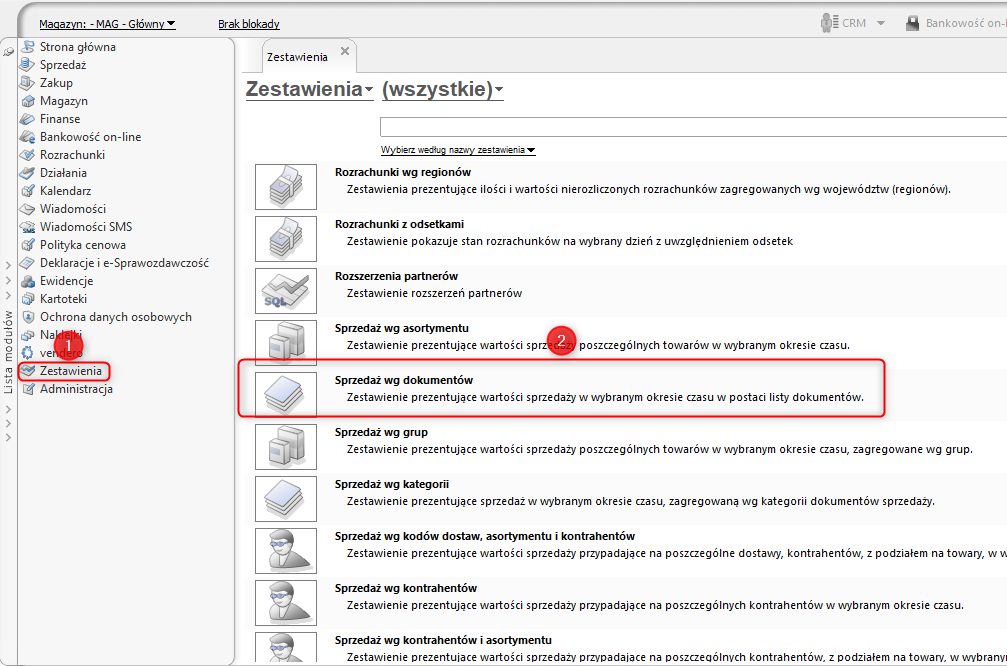Screen dimensions: 1007x666
Task: Select Kartoteki label in module list
Action: (64, 299)
